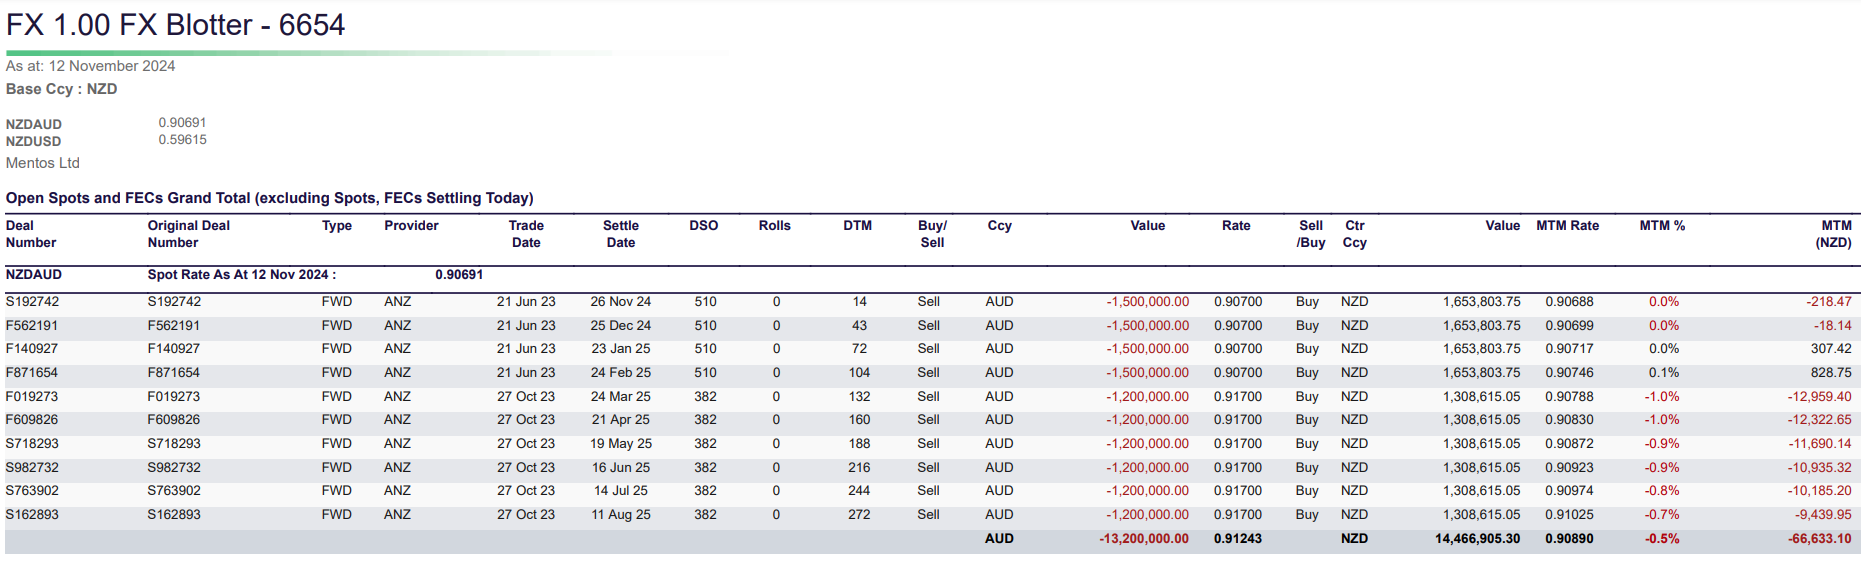Click the Deal Number column header
Screen dimensions: 1861x564
coord(31,234)
